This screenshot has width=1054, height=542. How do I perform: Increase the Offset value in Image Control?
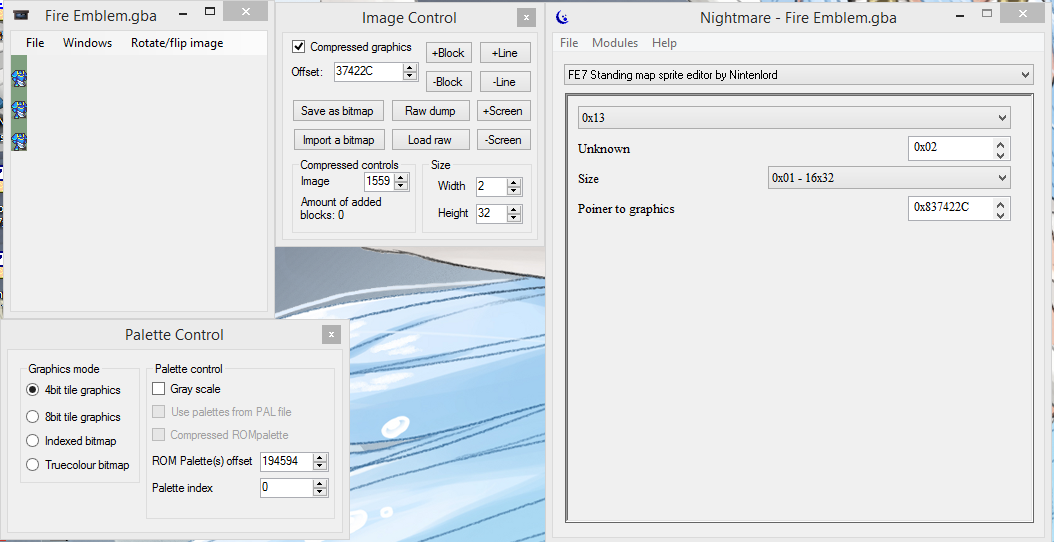coord(410,67)
